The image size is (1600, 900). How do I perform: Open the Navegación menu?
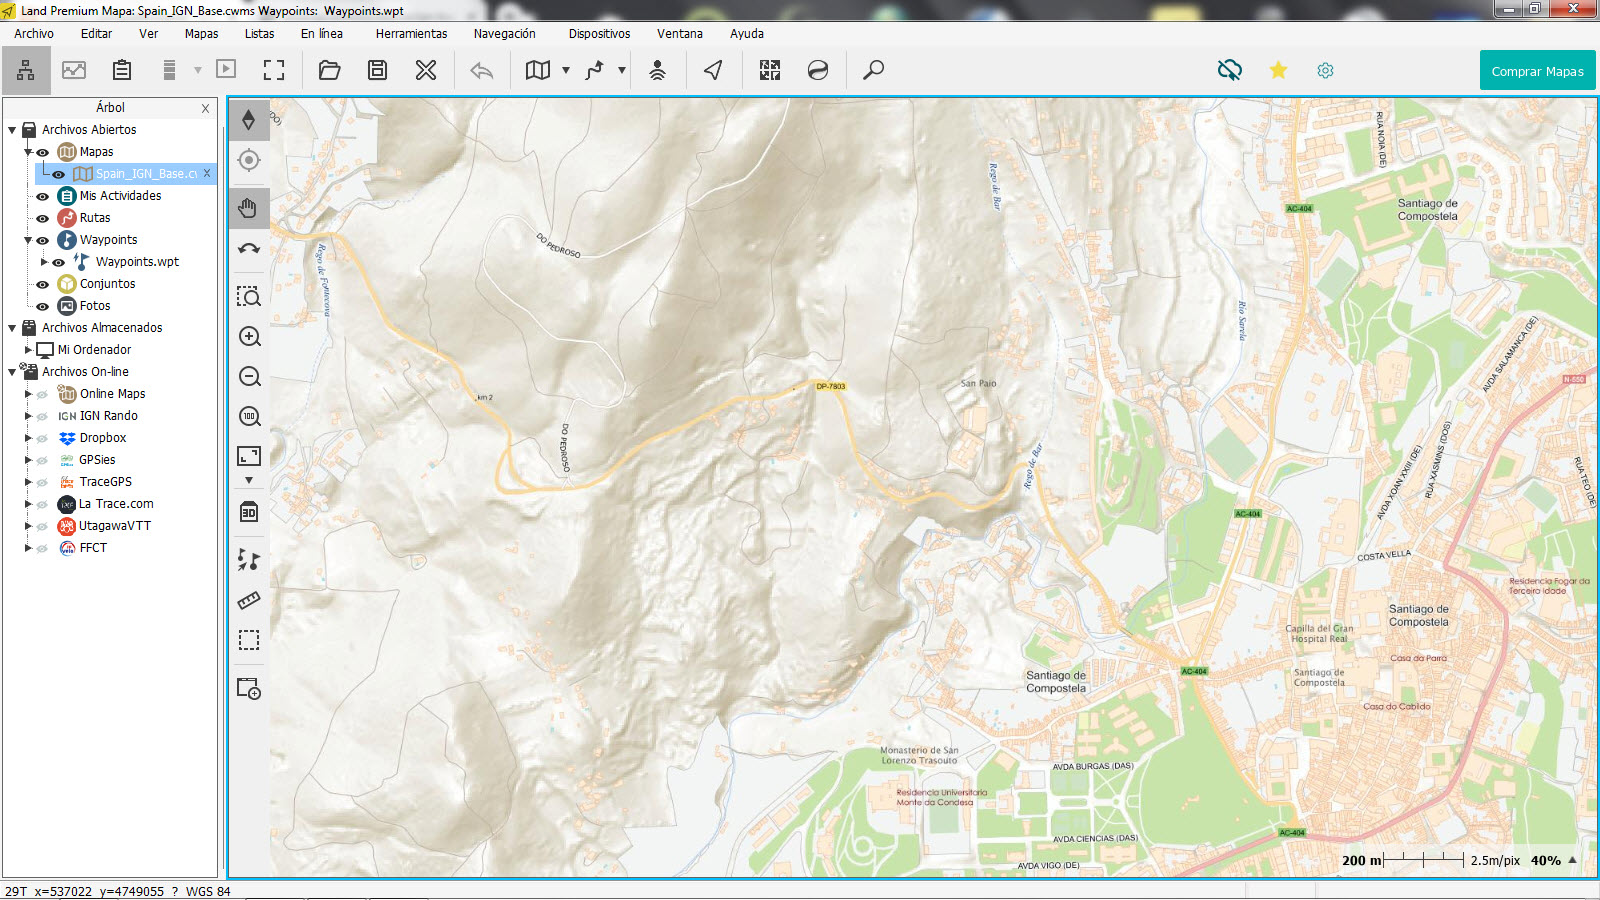coord(505,33)
